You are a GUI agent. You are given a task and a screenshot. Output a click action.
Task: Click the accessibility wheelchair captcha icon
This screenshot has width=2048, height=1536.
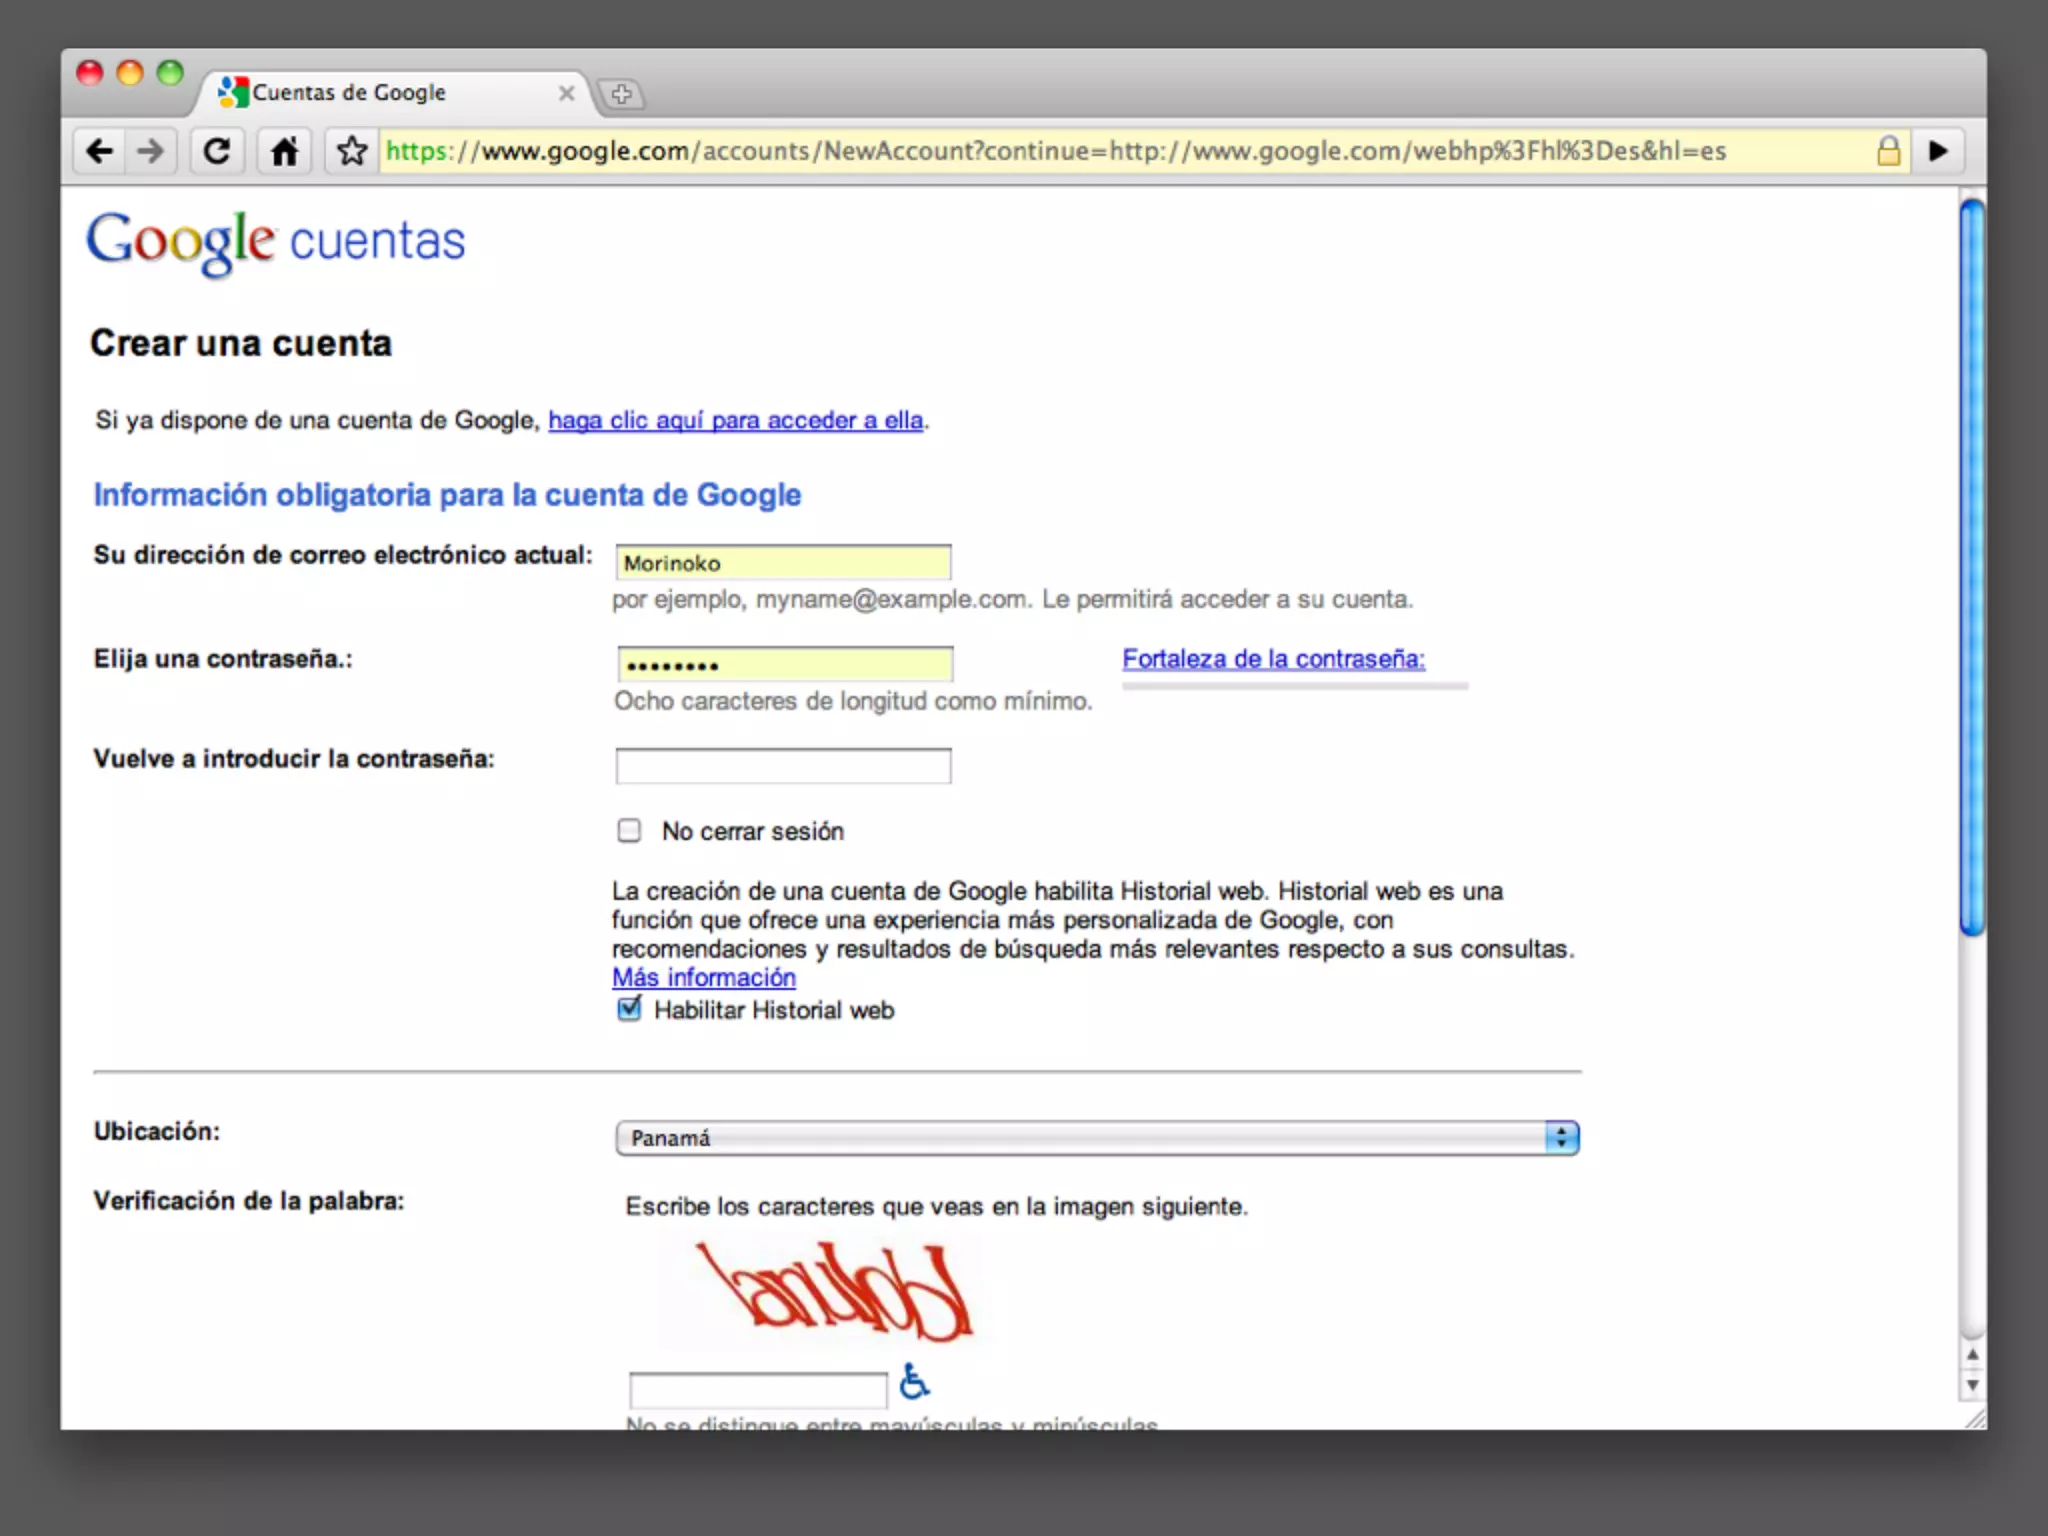pos(914,1381)
